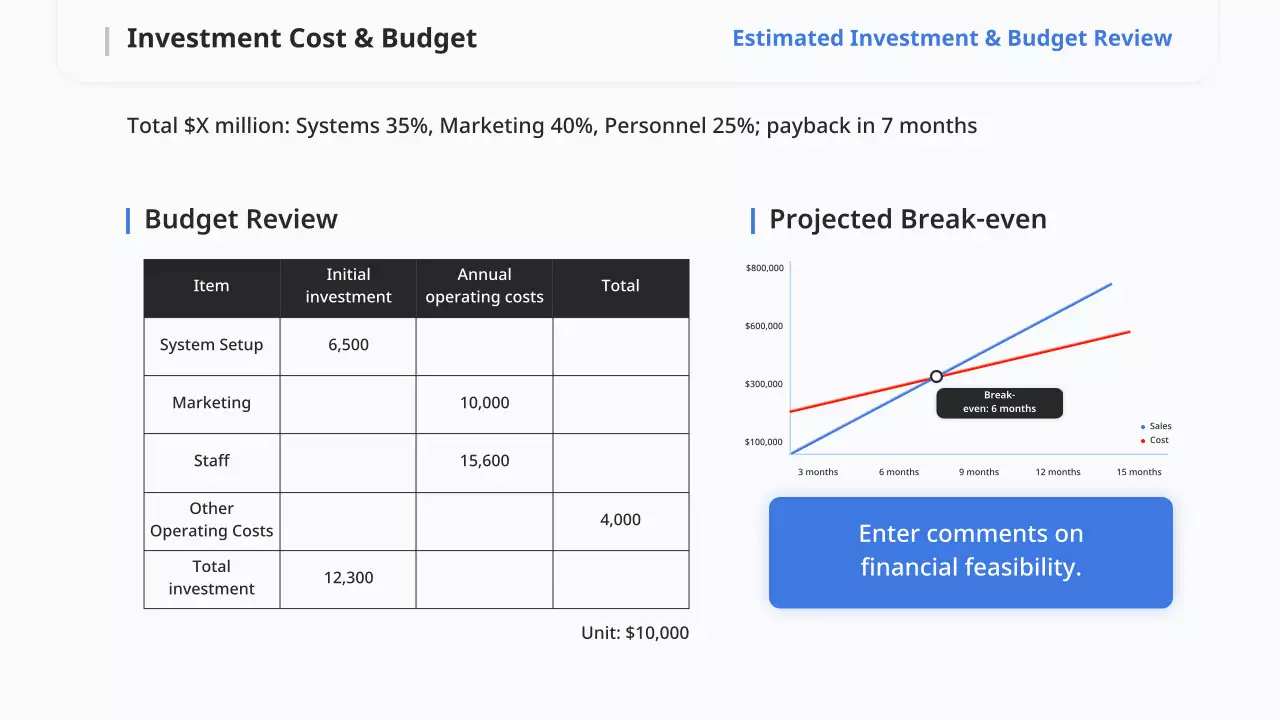This screenshot has width=1280, height=720.
Task: Click the 'Break-even: 6 months' tooltip label
Action: pyautogui.click(x=999, y=402)
